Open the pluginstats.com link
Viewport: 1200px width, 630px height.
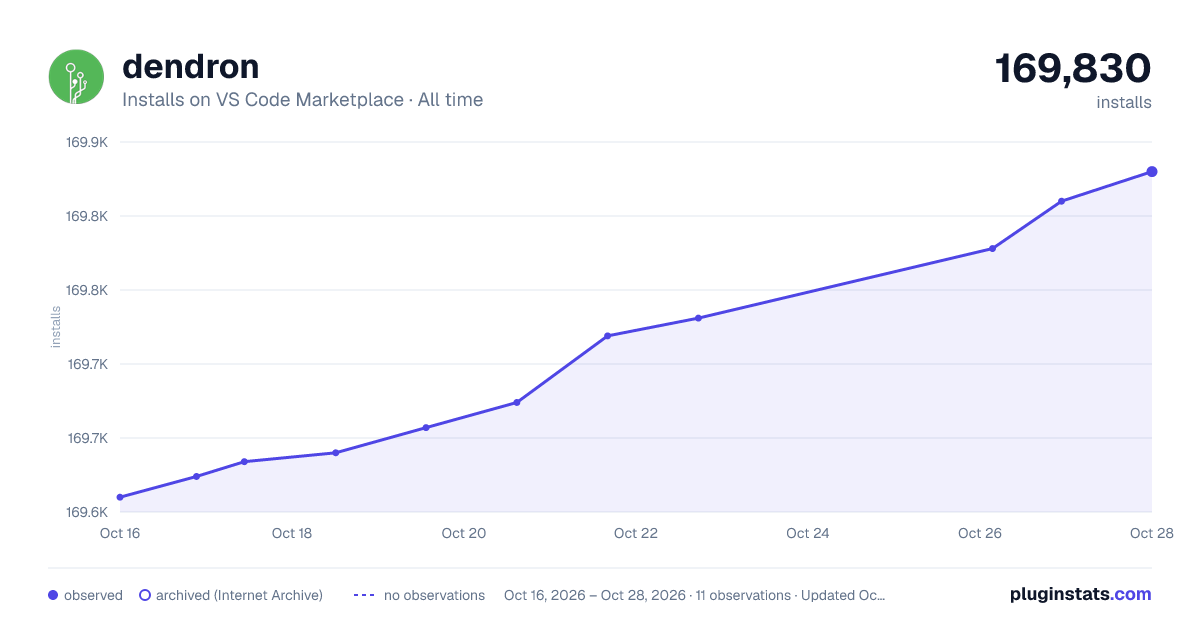click(x=1081, y=594)
